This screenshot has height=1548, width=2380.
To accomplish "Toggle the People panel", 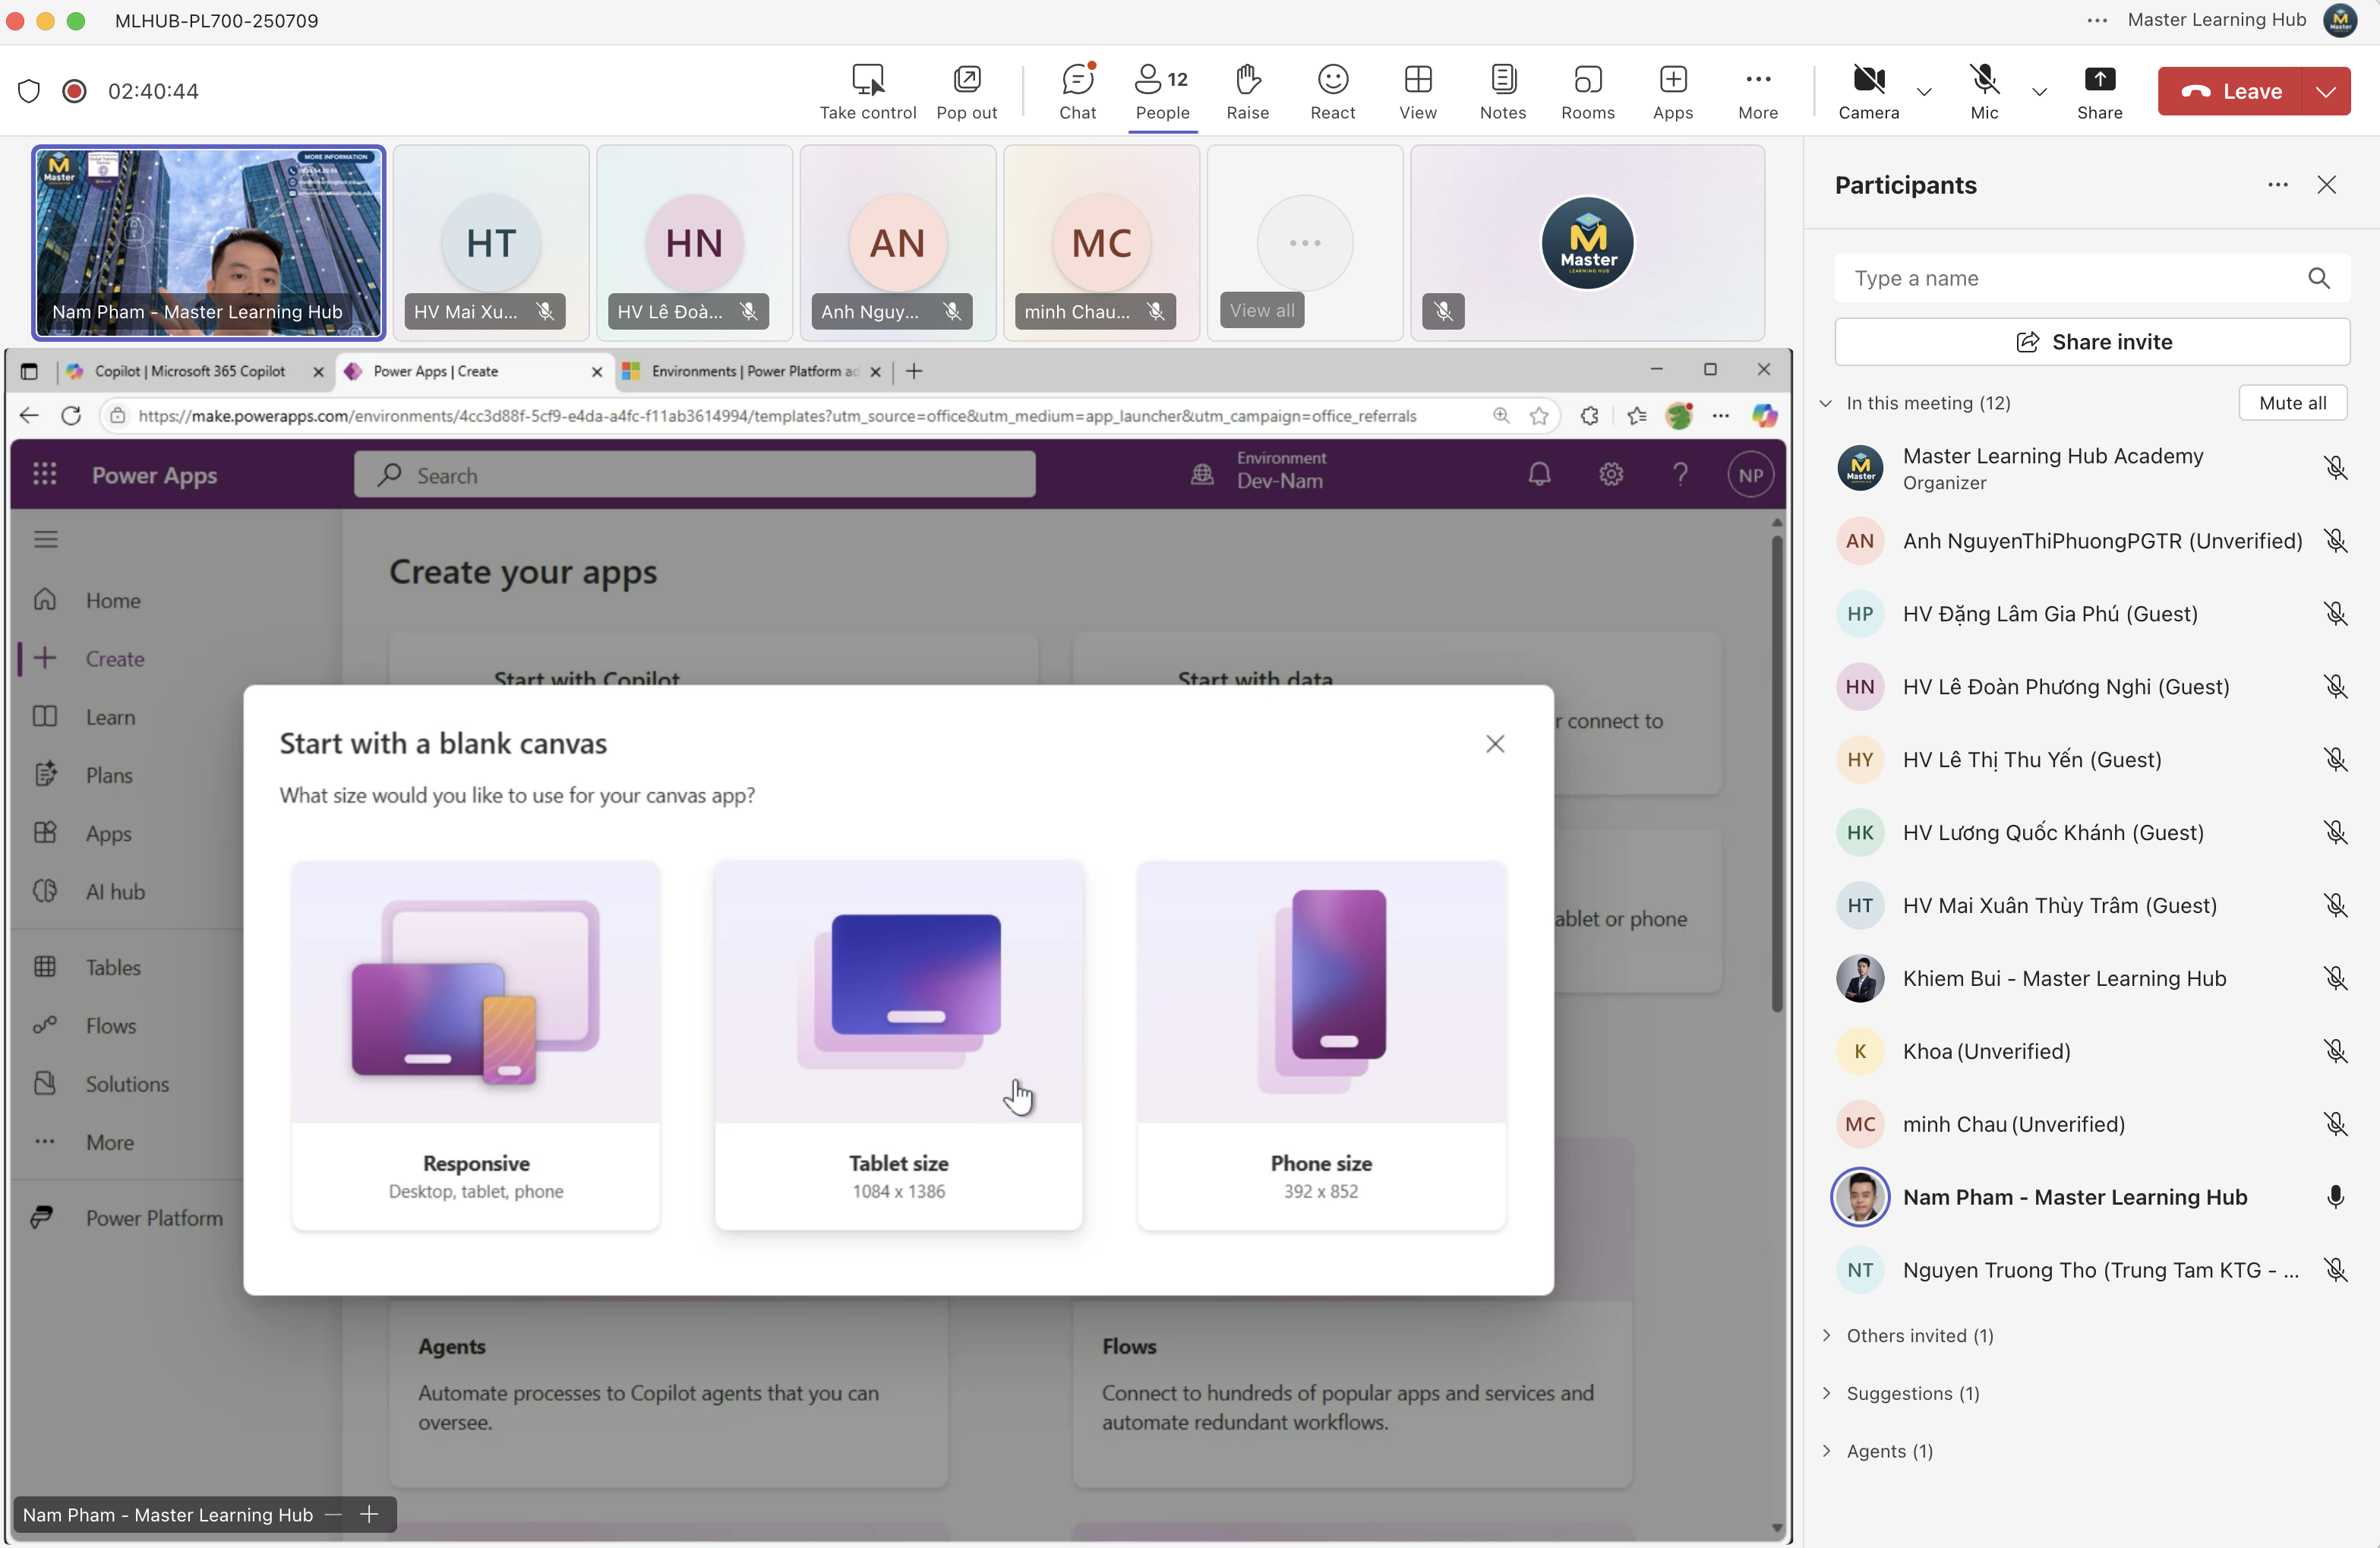I will tap(1162, 91).
